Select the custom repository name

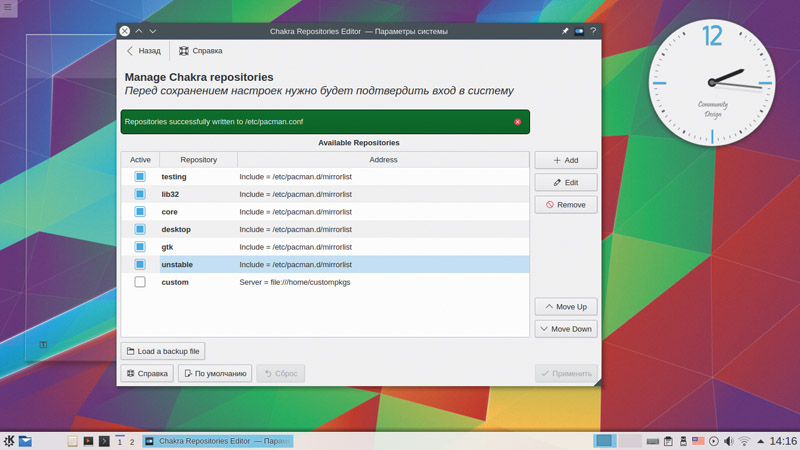tap(175, 282)
